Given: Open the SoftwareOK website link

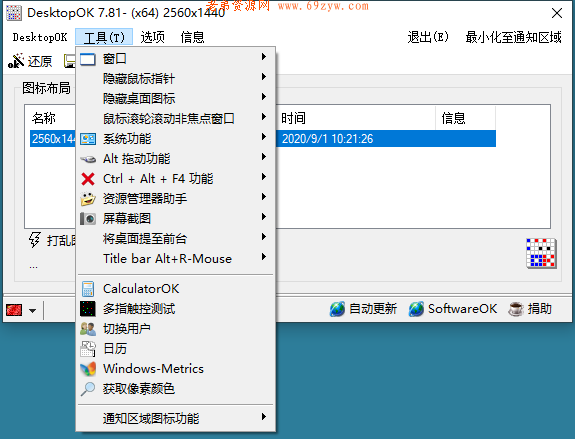Looking at the screenshot, I should tap(453, 309).
